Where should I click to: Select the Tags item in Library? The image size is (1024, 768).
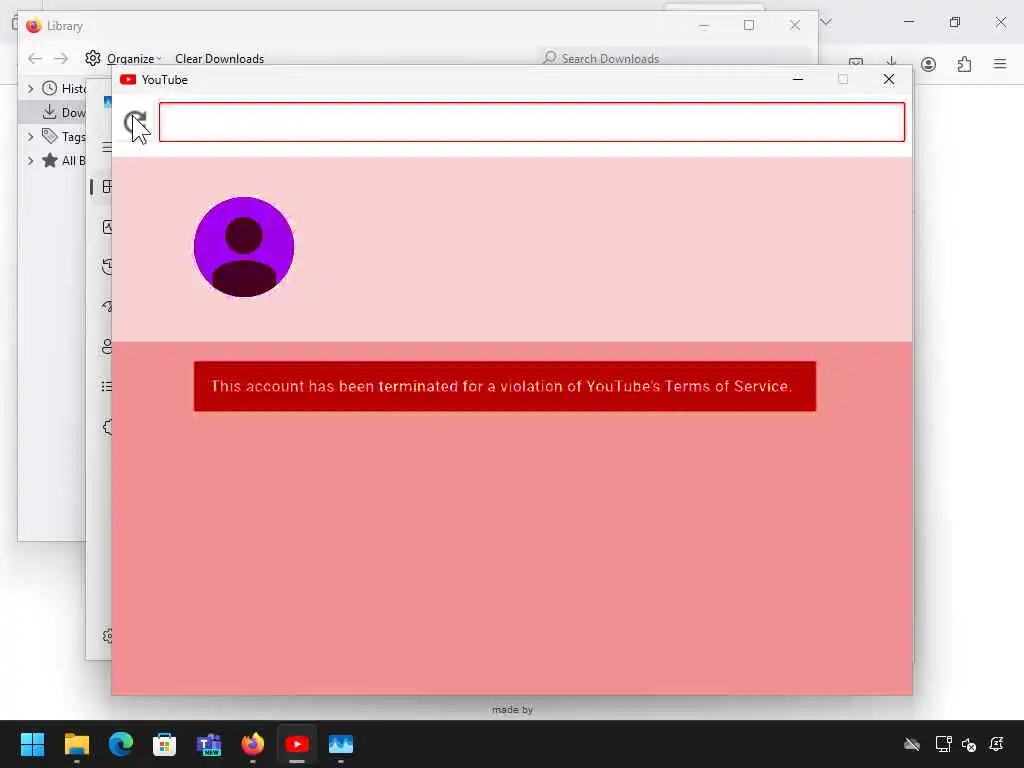tap(63, 136)
